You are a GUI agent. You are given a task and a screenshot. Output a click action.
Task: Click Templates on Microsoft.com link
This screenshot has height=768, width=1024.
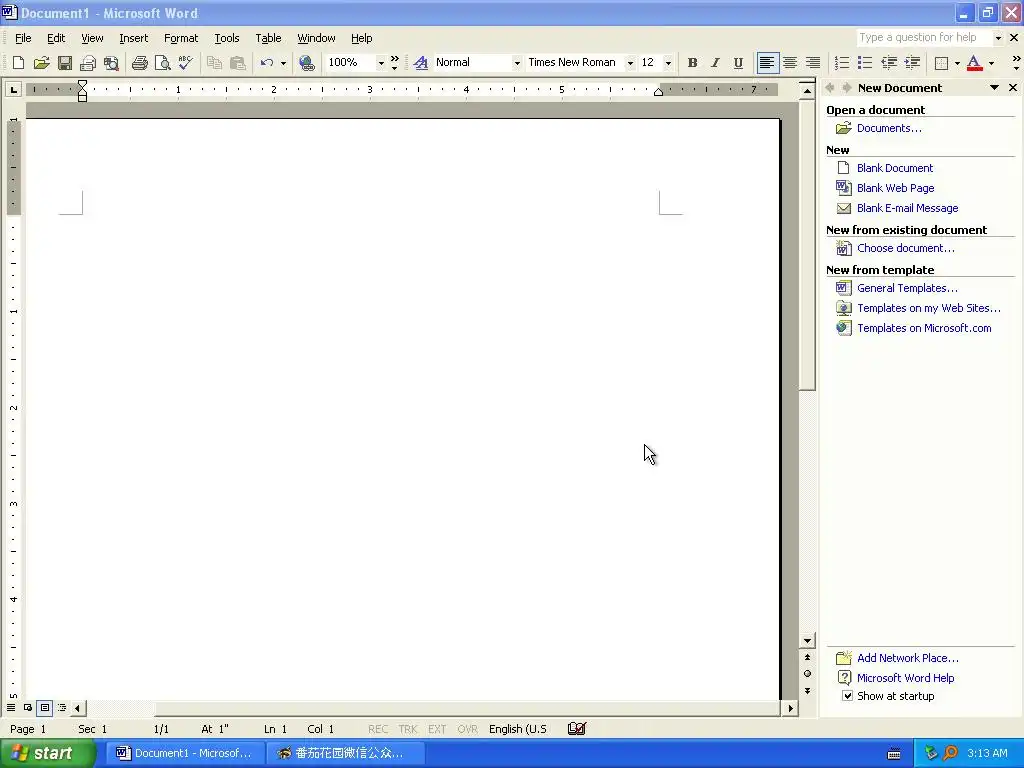(924, 328)
